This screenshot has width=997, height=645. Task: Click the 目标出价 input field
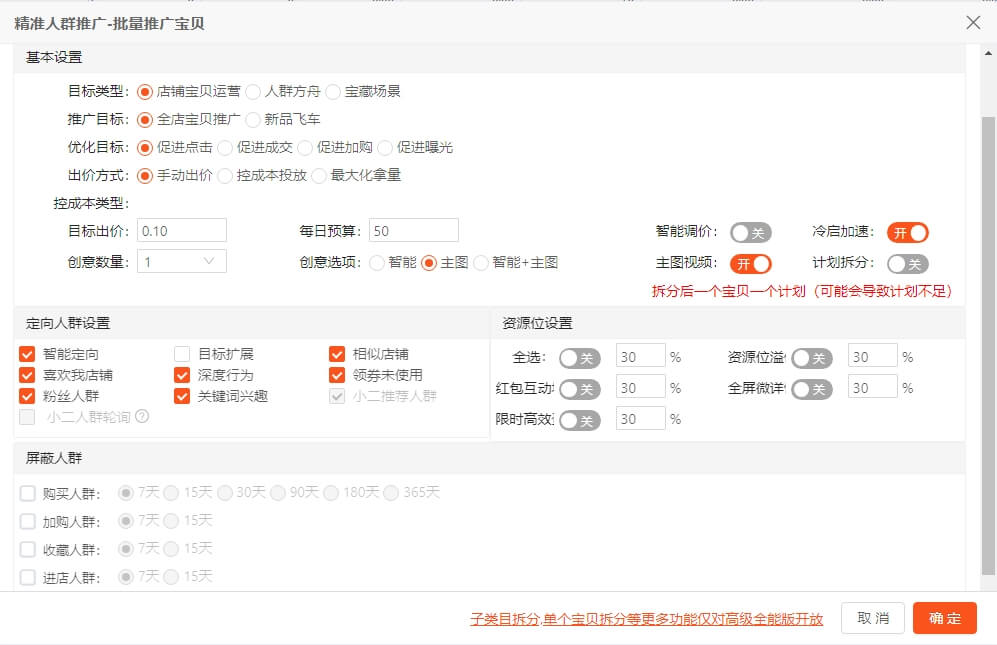point(182,230)
